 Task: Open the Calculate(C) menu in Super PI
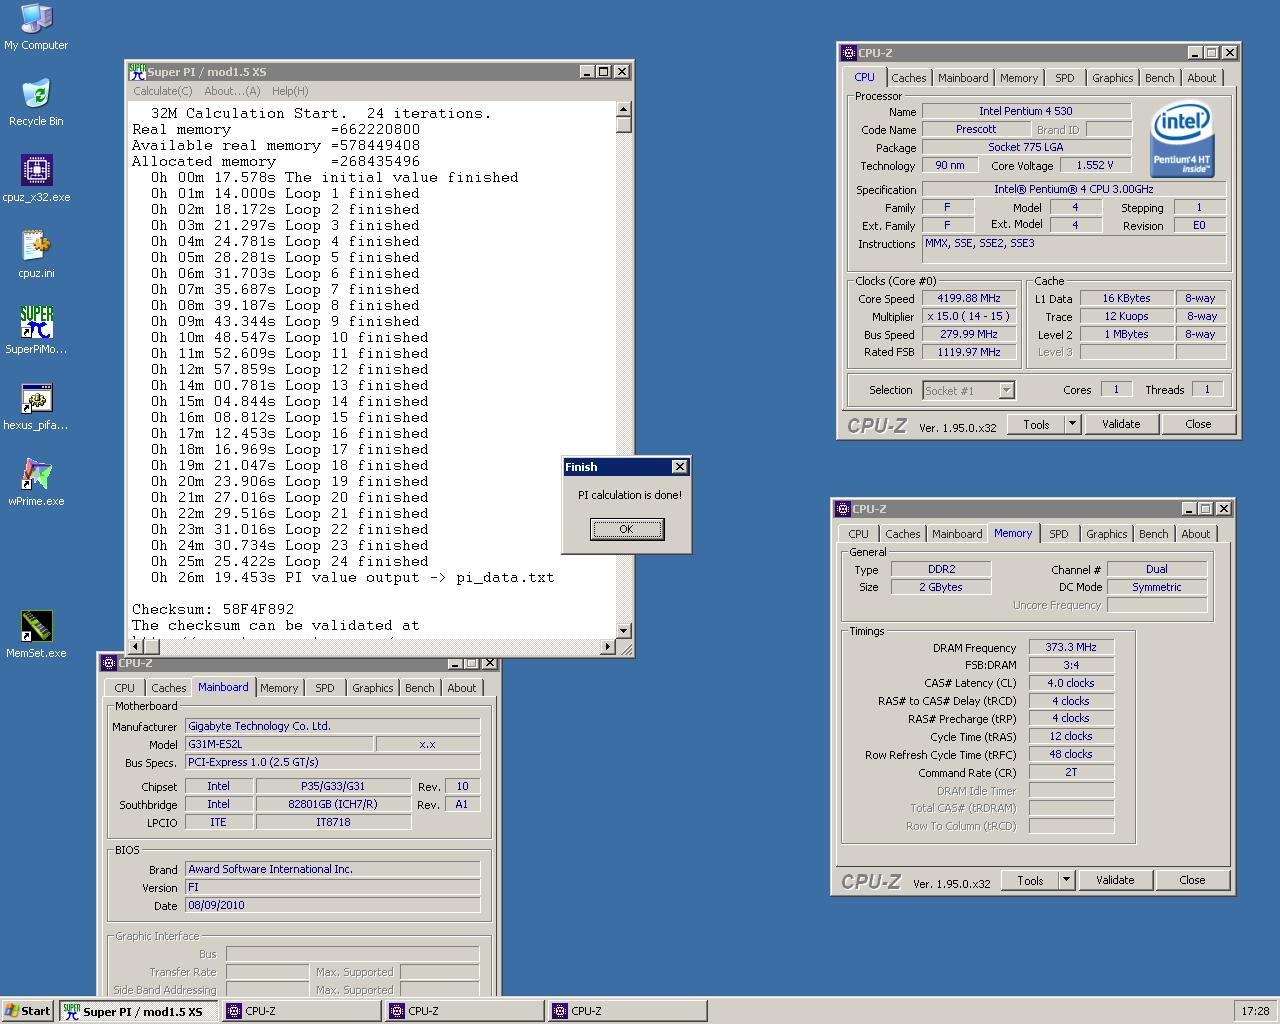tap(163, 91)
